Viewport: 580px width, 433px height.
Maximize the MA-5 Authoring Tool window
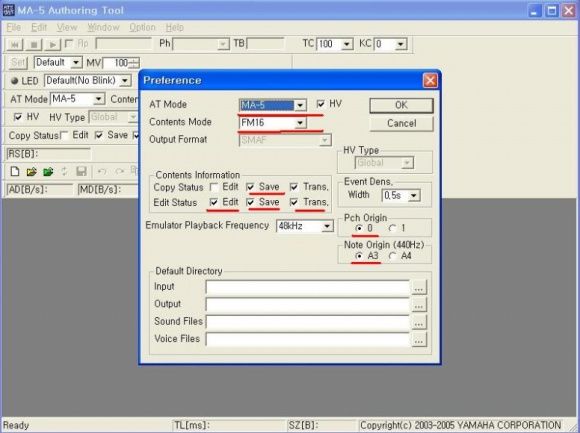point(552,10)
